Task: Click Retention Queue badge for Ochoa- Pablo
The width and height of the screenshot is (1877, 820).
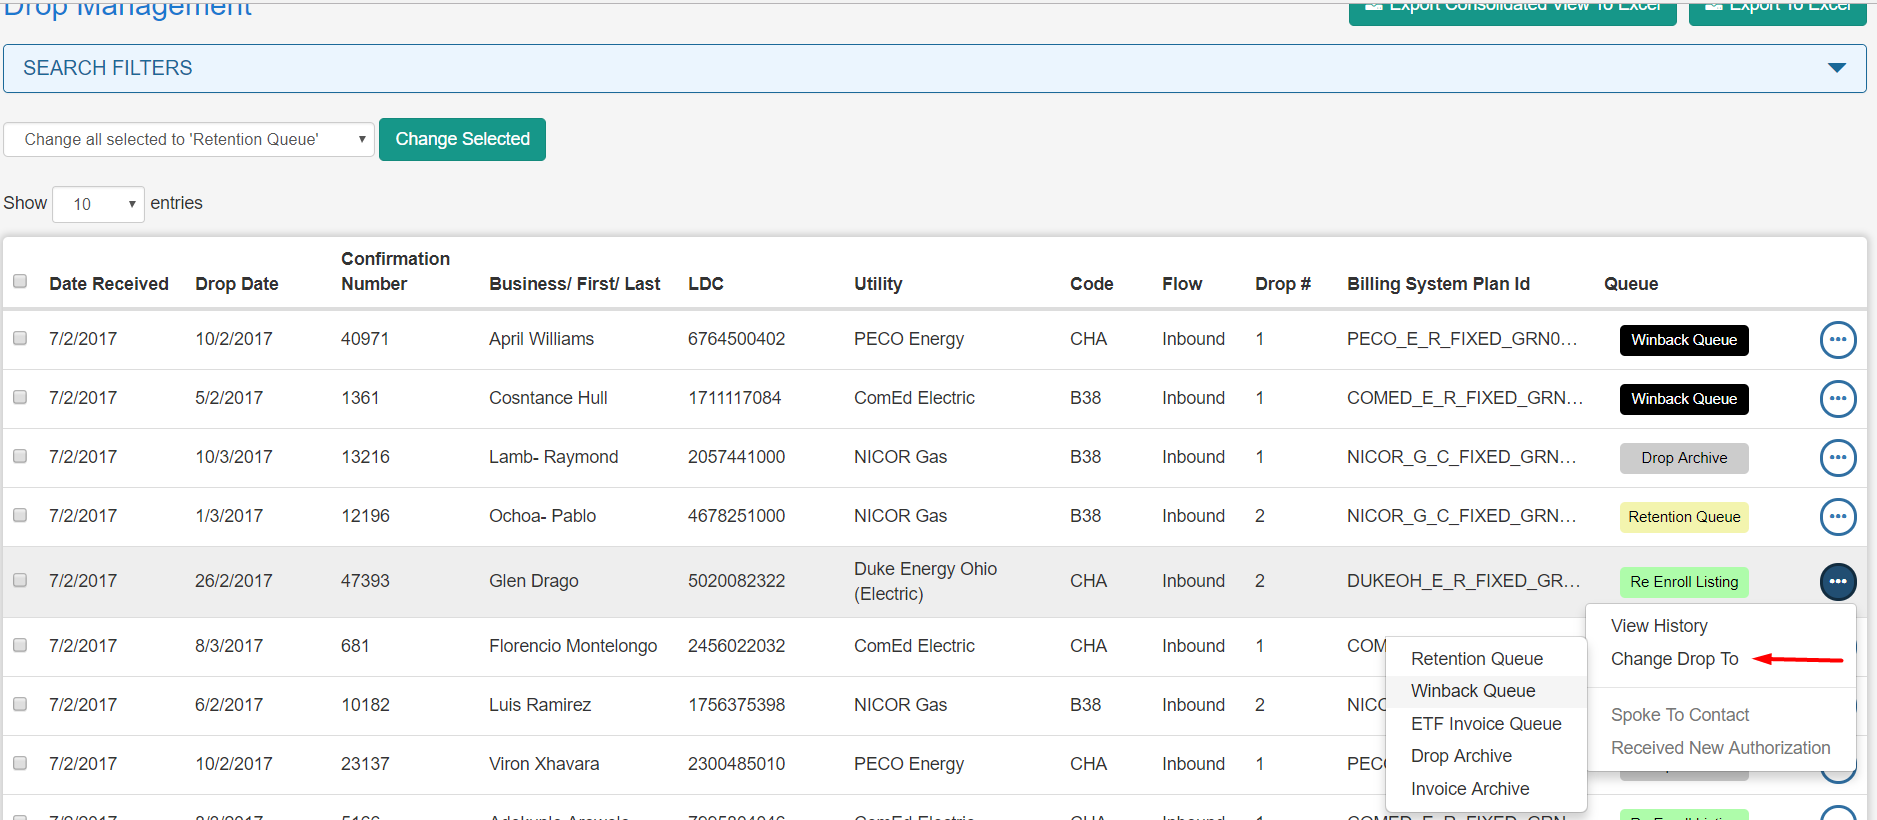Action: pyautogui.click(x=1684, y=517)
